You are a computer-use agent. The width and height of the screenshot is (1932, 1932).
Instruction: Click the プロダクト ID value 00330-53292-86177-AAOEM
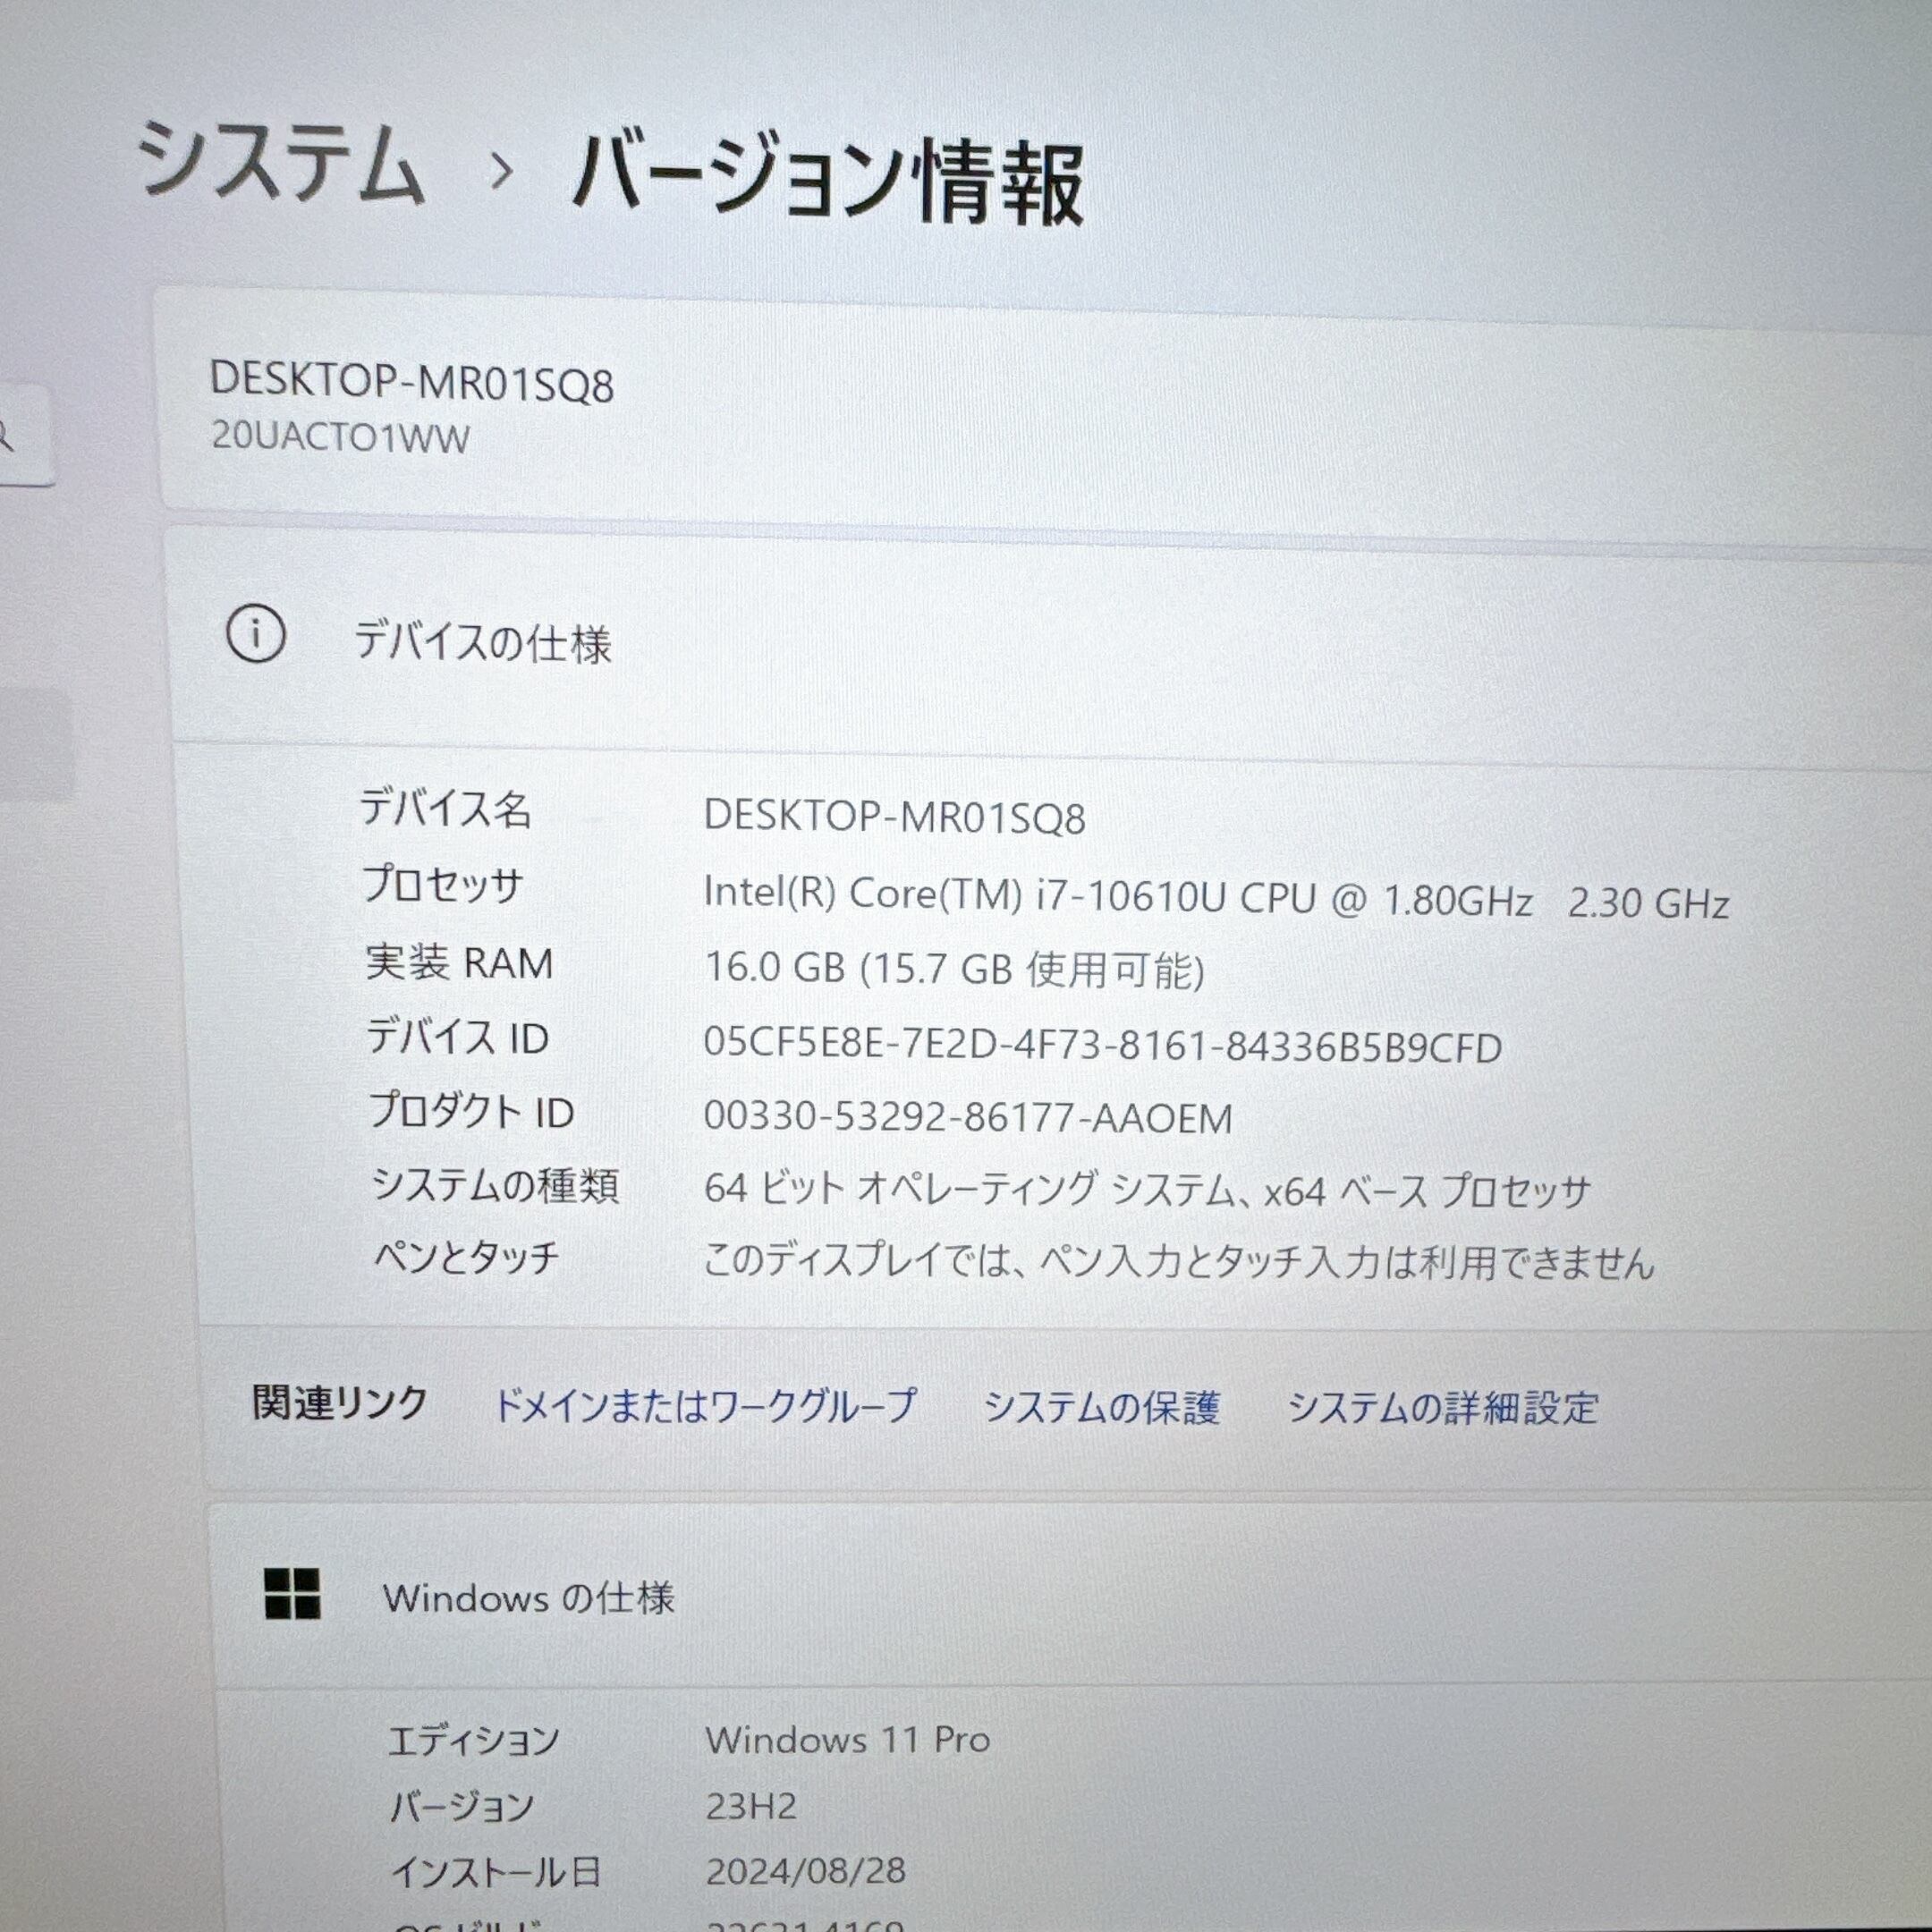tap(967, 1118)
